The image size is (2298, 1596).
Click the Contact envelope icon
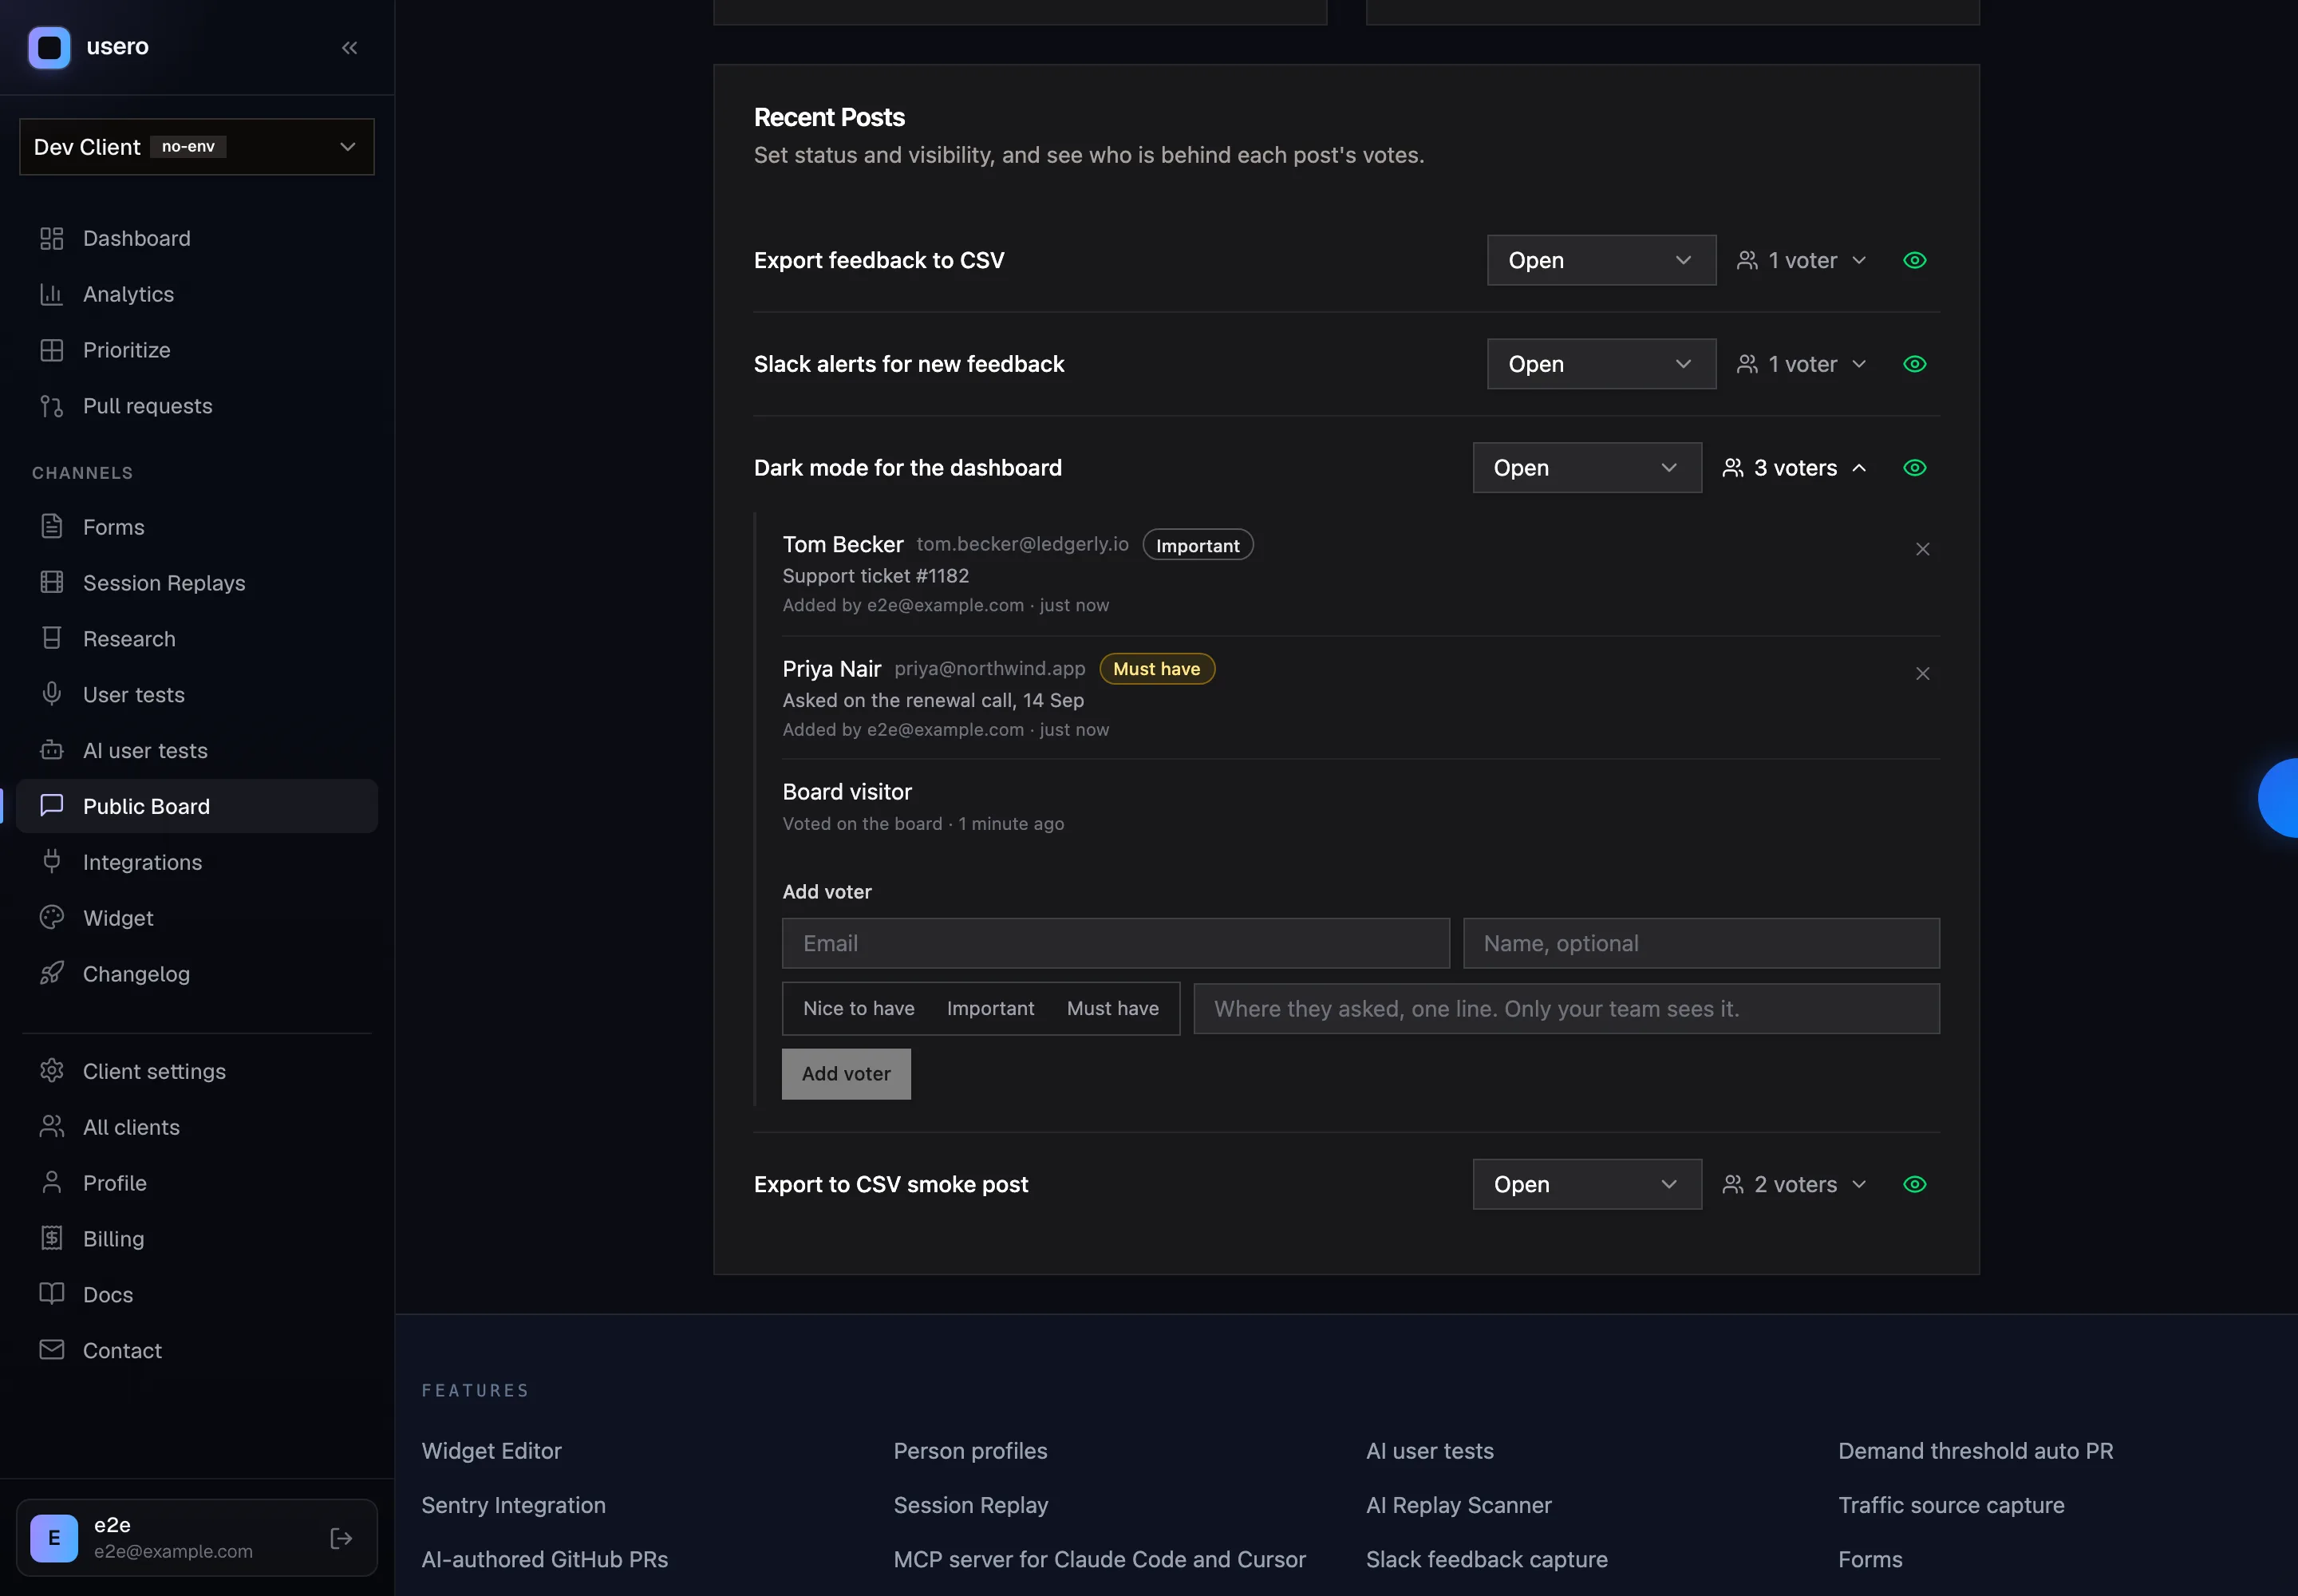(x=52, y=1350)
